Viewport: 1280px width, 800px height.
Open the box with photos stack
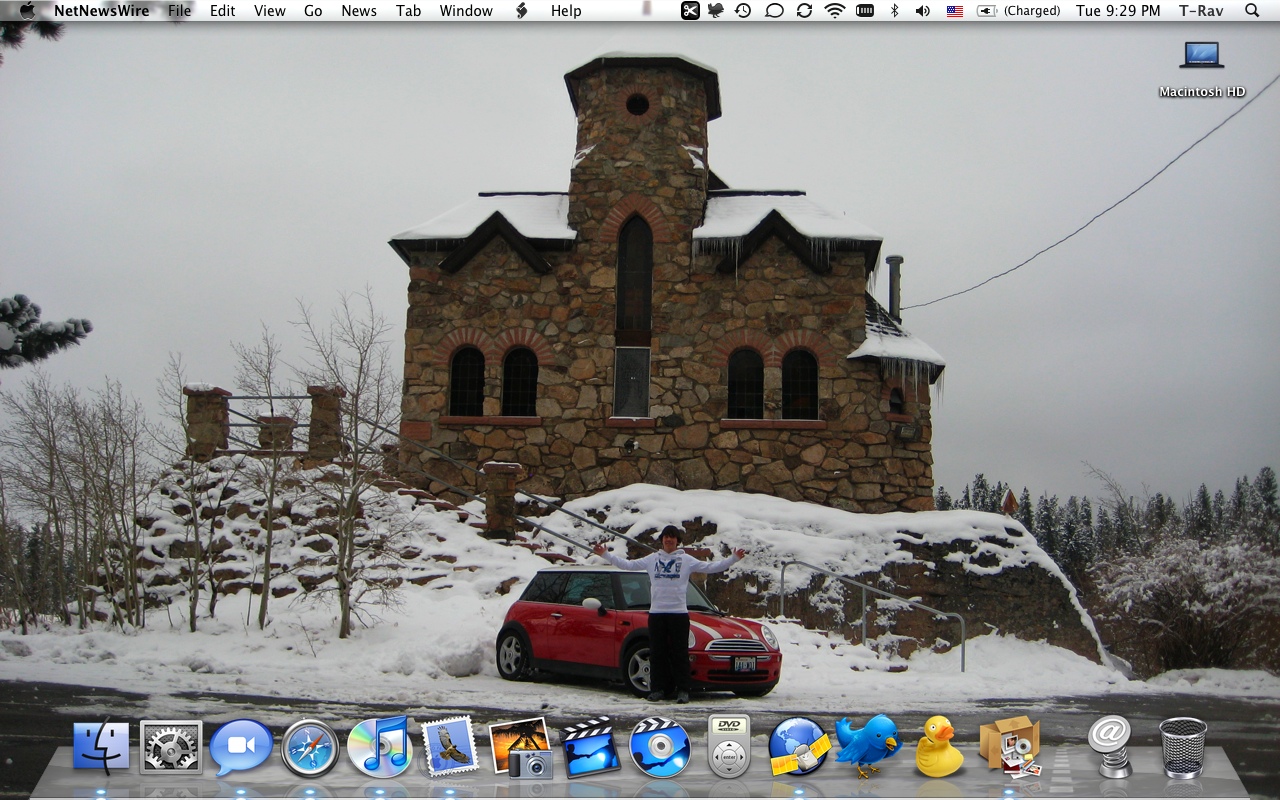1010,747
